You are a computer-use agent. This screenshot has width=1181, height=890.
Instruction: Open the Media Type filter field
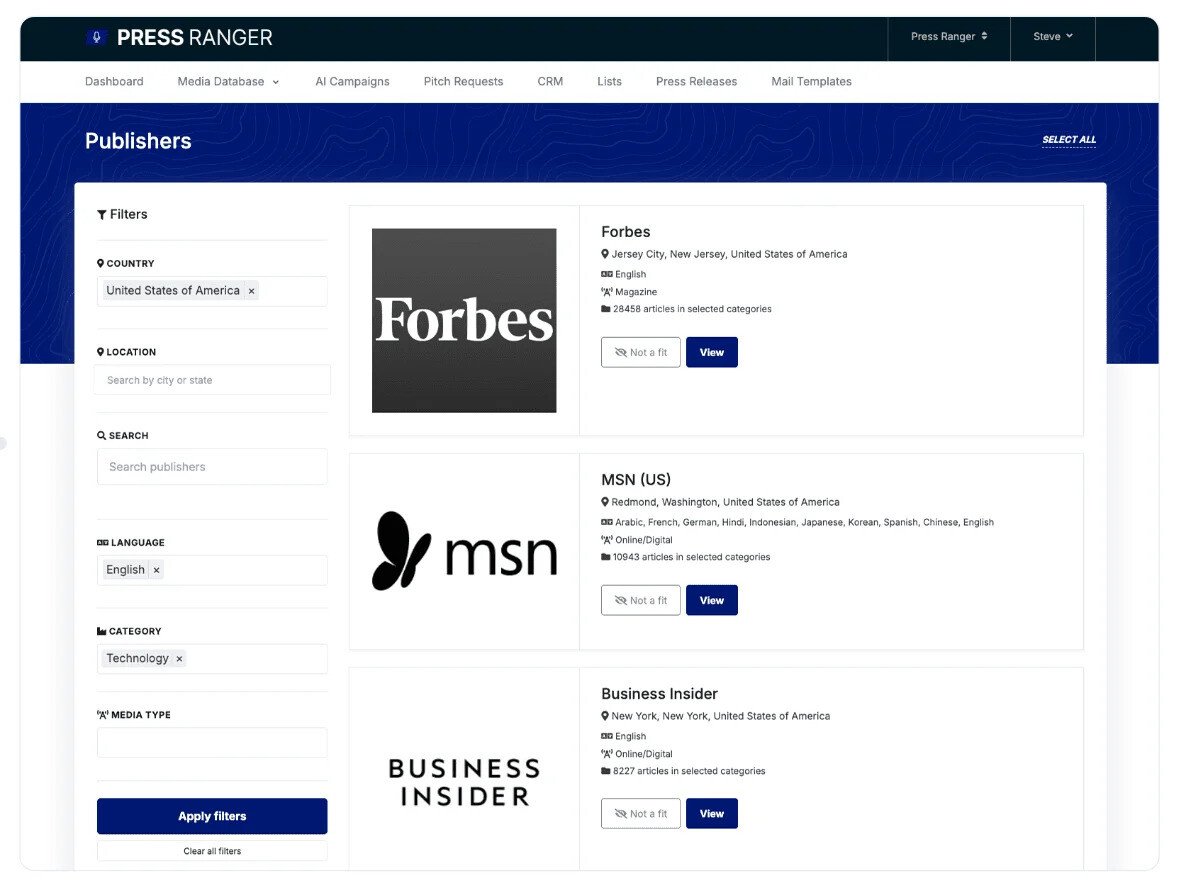pyautogui.click(x=212, y=743)
